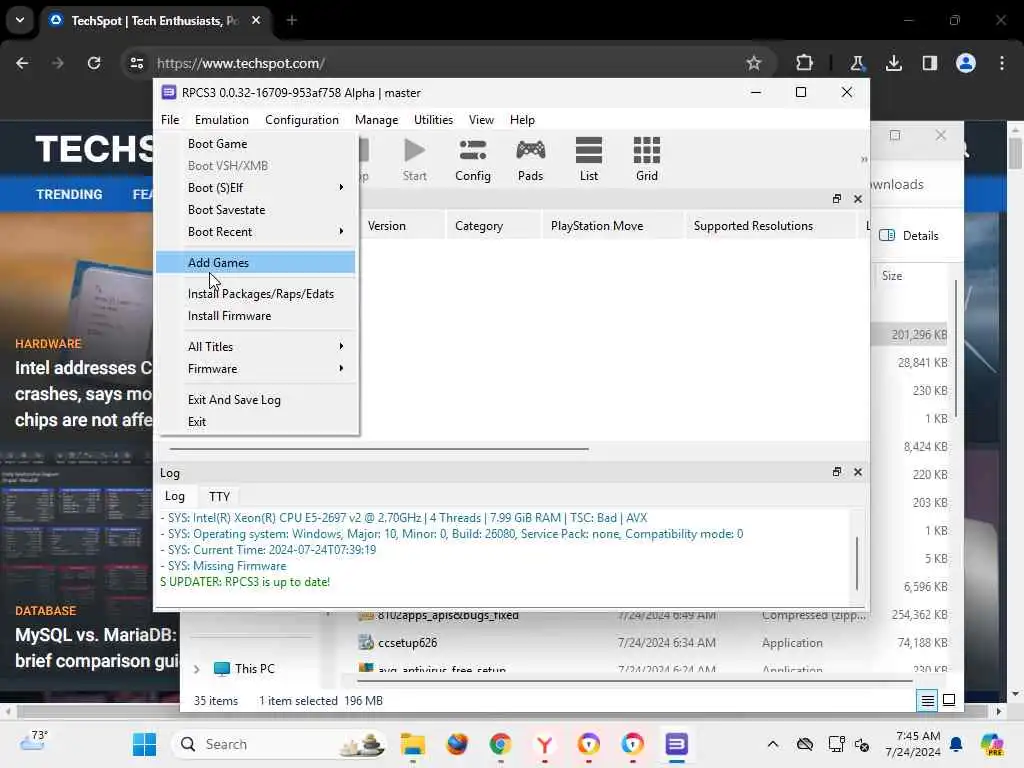The image size is (1024, 768).
Task: Expand the RPCS3 toolbar overflow chevron
Action: tap(863, 159)
